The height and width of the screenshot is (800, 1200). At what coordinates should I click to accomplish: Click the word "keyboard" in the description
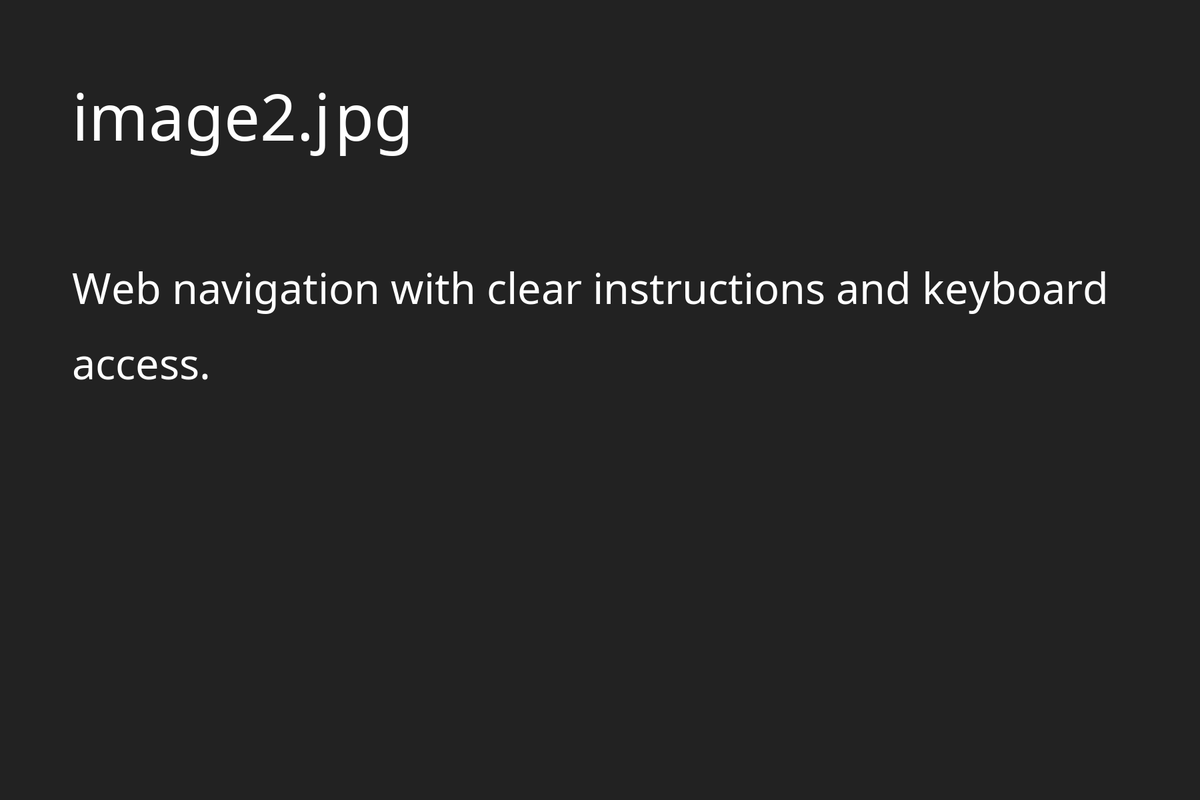pos(1014,290)
